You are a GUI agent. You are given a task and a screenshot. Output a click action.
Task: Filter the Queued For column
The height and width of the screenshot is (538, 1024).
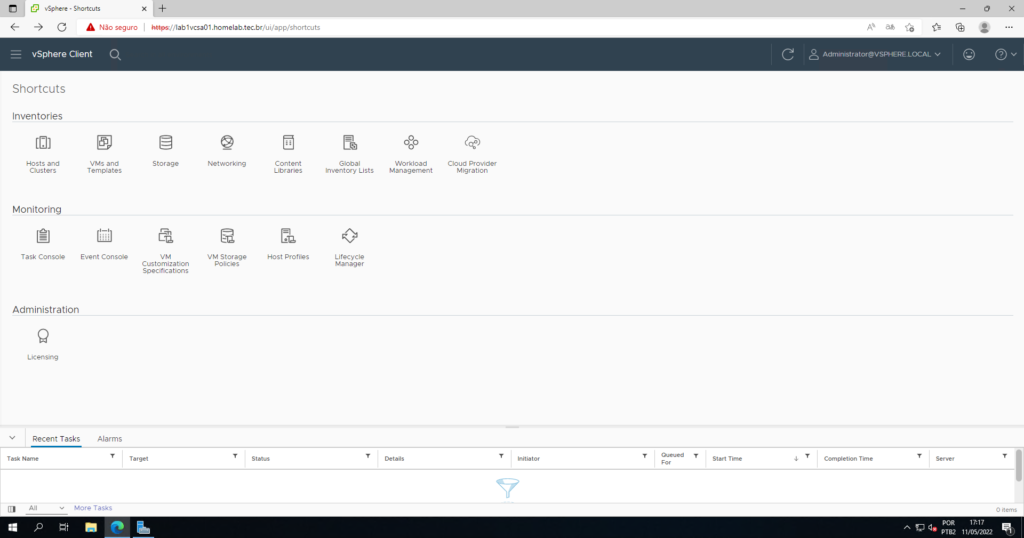[x=696, y=456]
